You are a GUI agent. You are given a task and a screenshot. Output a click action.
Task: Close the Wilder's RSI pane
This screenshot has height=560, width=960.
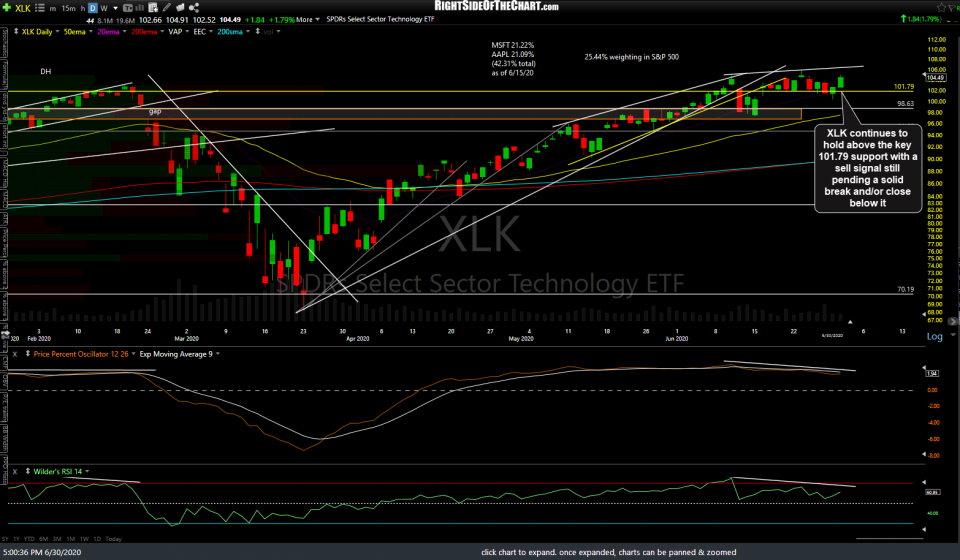pyautogui.click(x=15, y=471)
